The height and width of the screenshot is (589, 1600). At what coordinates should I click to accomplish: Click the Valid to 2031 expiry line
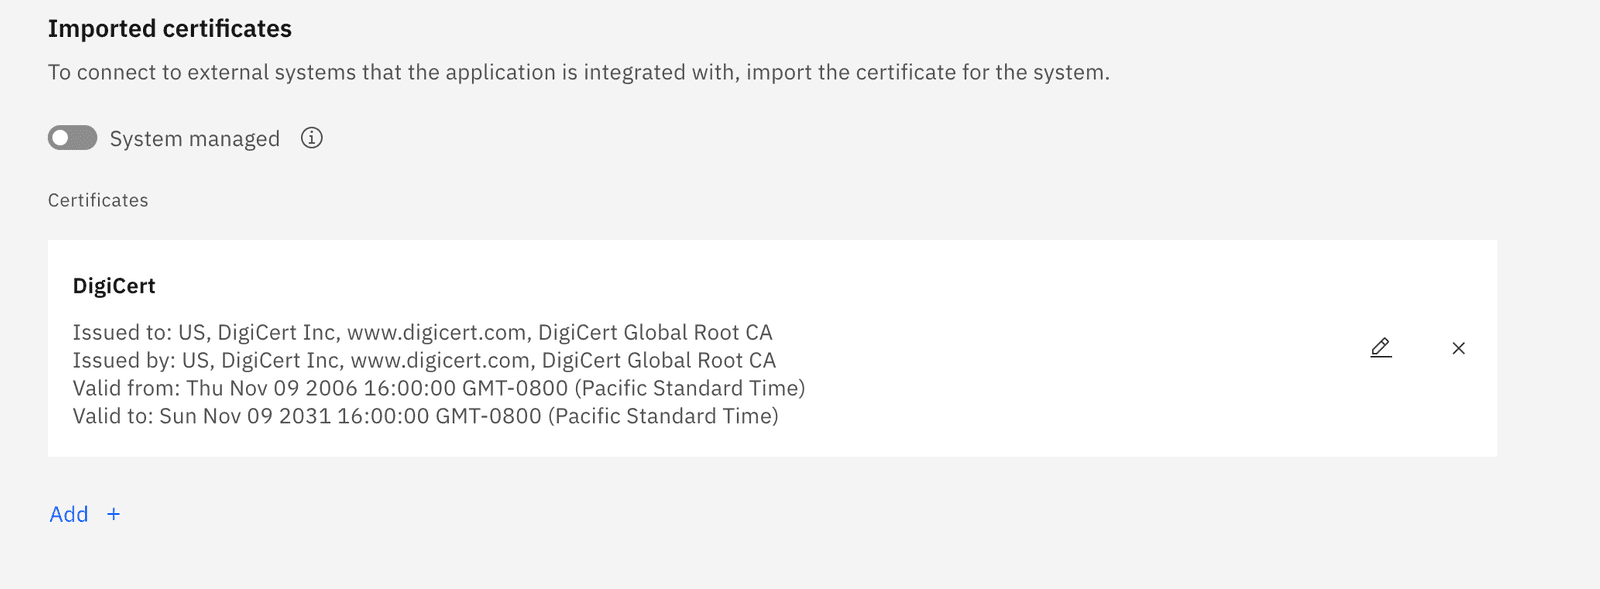pos(426,416)
